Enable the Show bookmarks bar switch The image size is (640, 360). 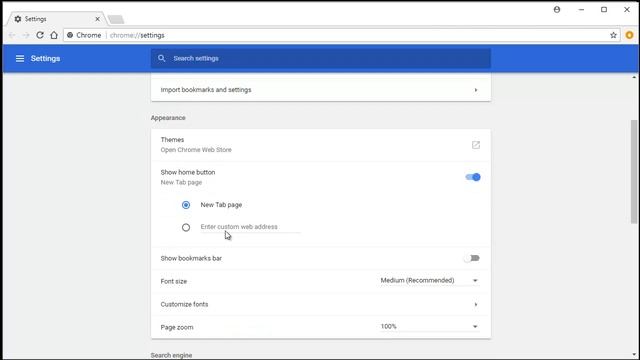point(472,258)
